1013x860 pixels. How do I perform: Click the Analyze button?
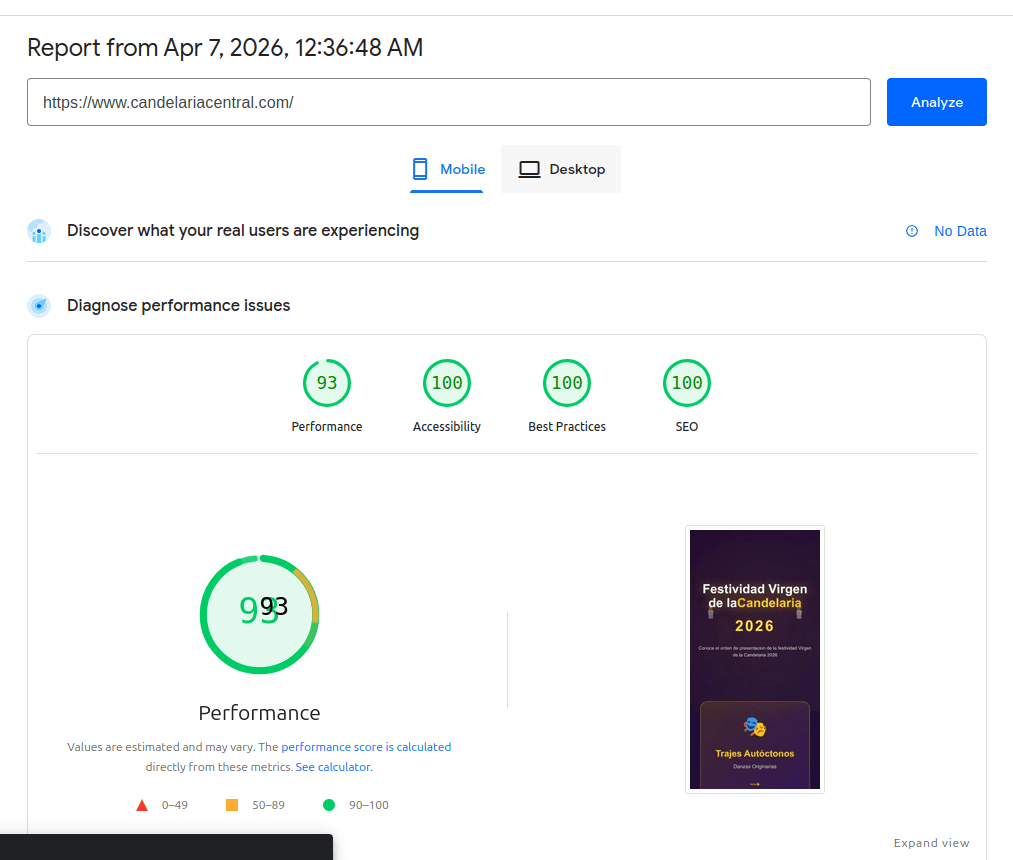[936, 101]
